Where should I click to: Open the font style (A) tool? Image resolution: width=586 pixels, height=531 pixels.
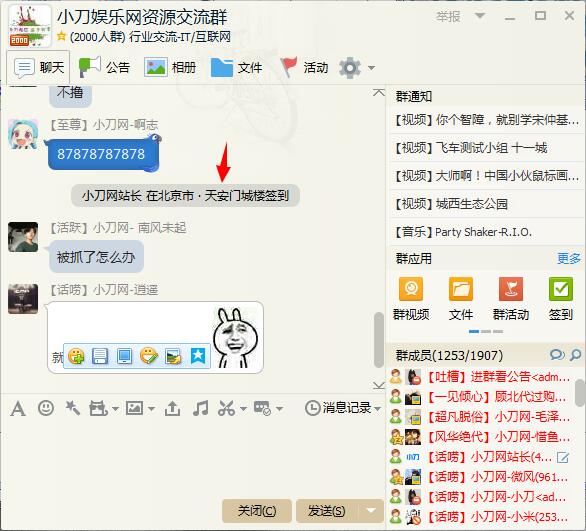[18, 408]
